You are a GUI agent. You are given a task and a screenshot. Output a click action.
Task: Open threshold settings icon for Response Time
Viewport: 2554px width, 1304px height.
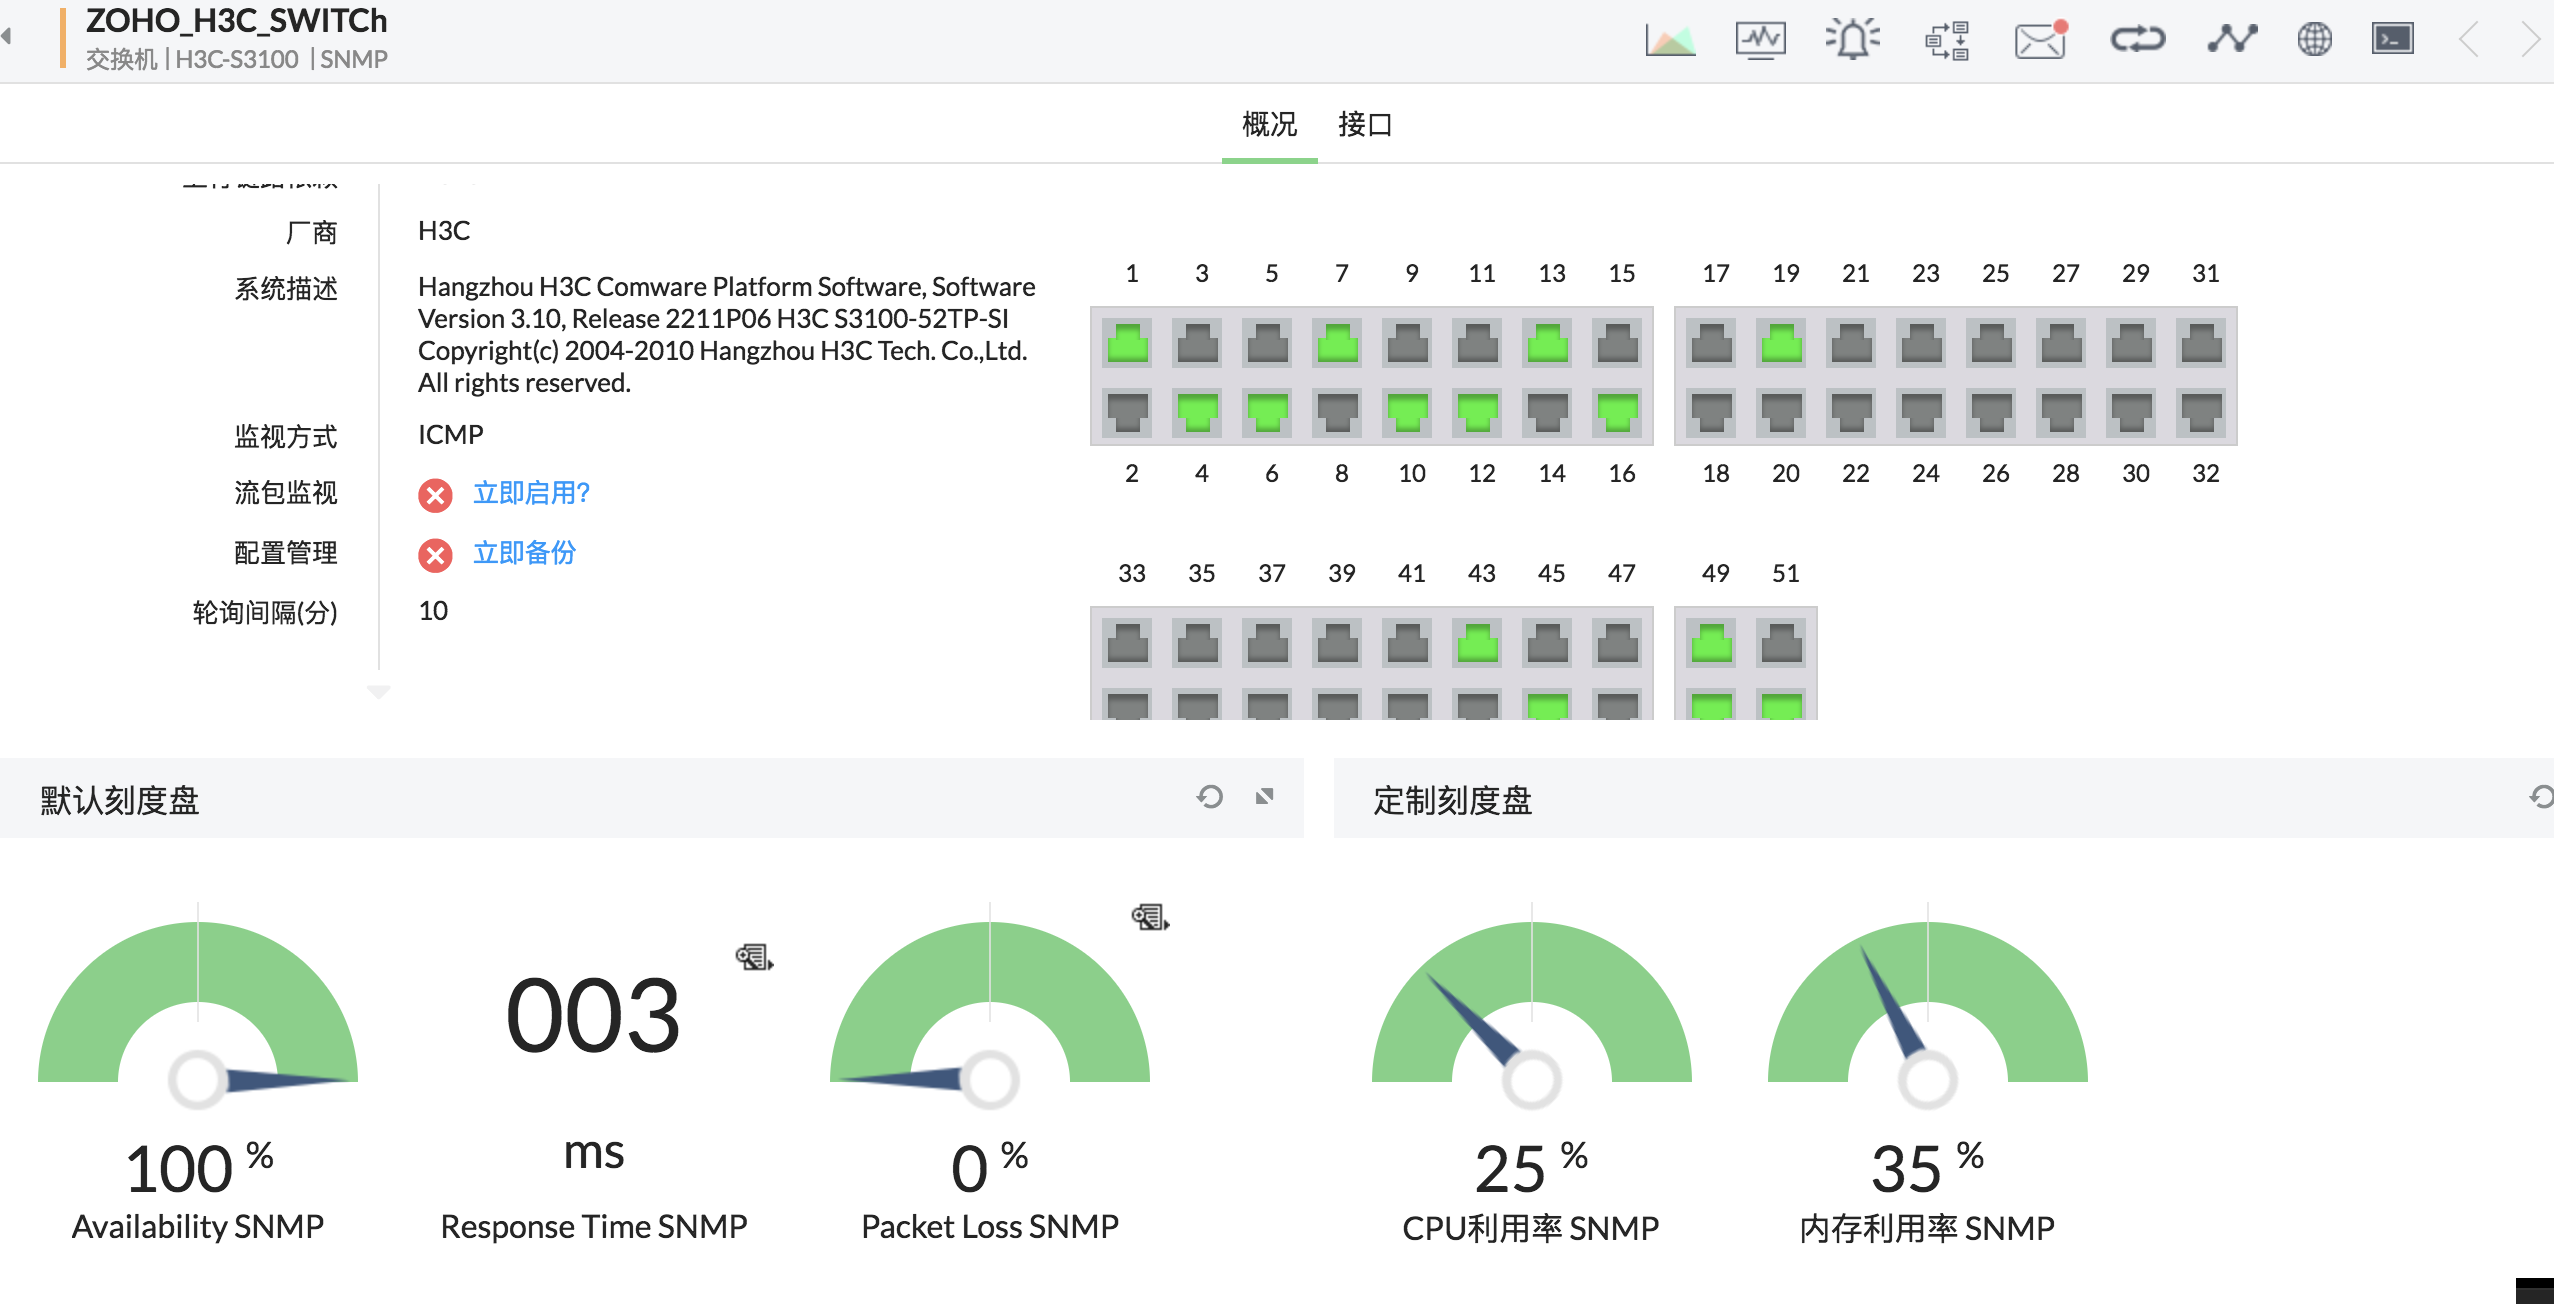point(754,957)
